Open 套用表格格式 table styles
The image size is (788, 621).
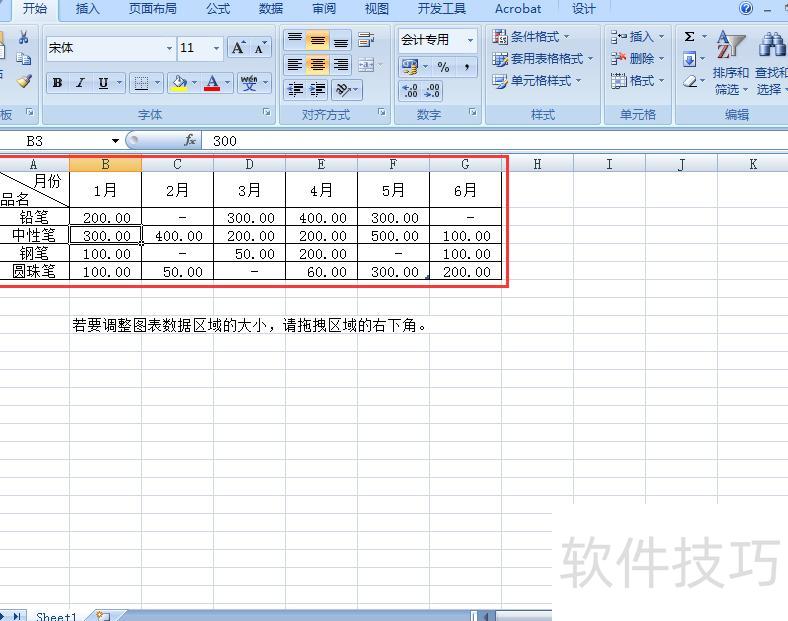coord(543,59)
